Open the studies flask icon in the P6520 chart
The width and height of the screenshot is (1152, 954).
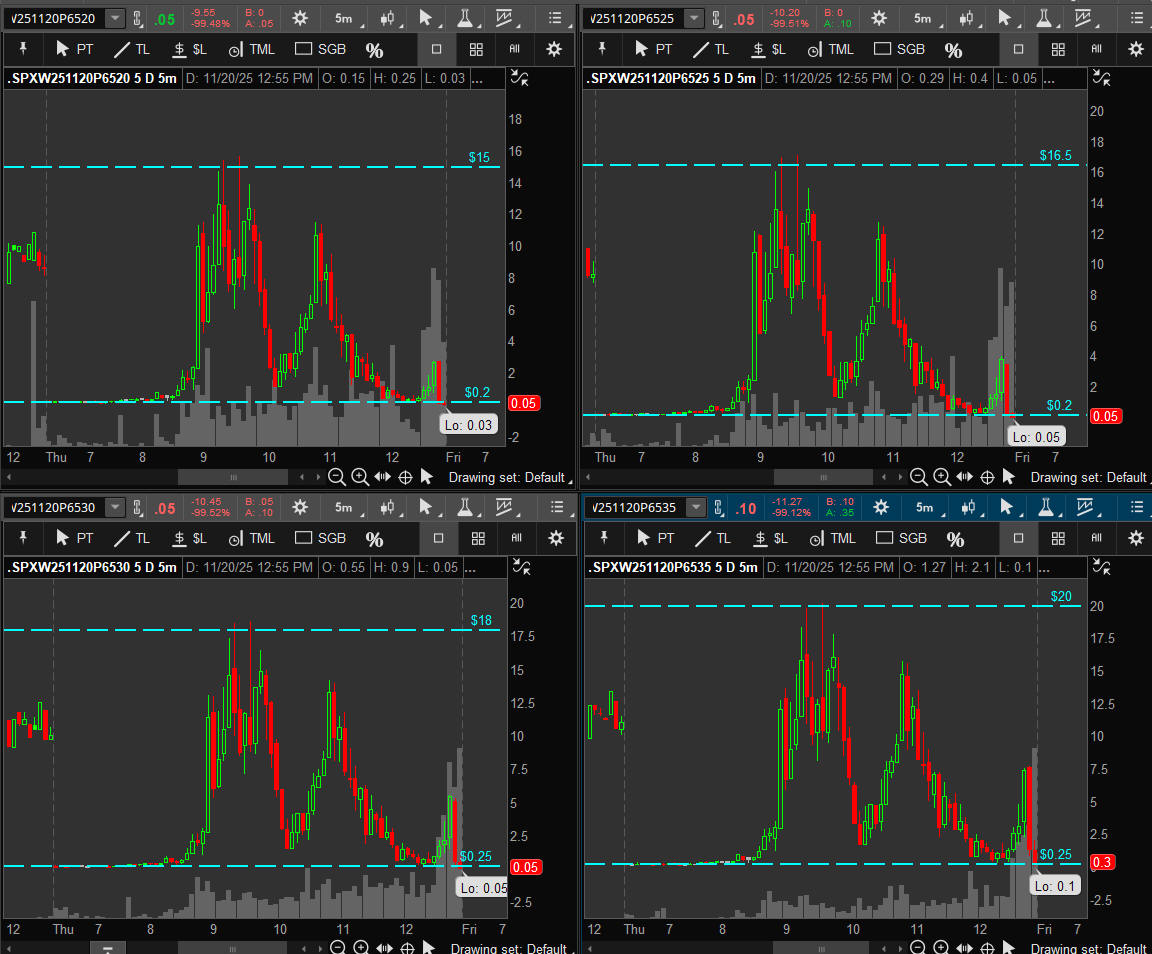click(465, 18)
